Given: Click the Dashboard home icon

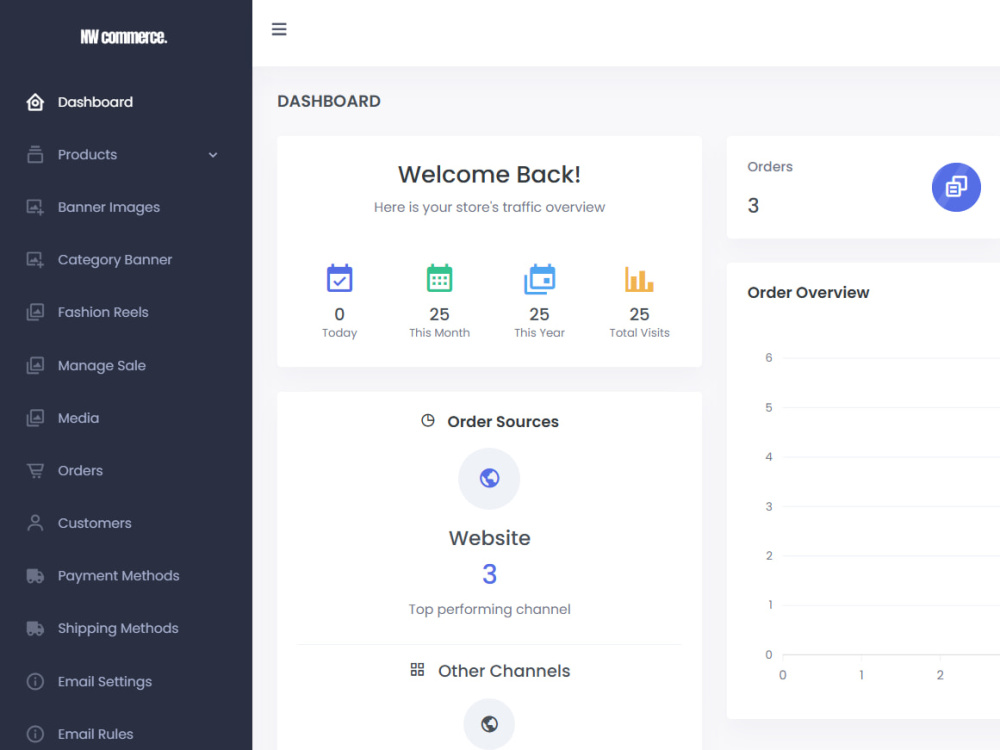Looking at the screenshot, I should pos(35,102).
